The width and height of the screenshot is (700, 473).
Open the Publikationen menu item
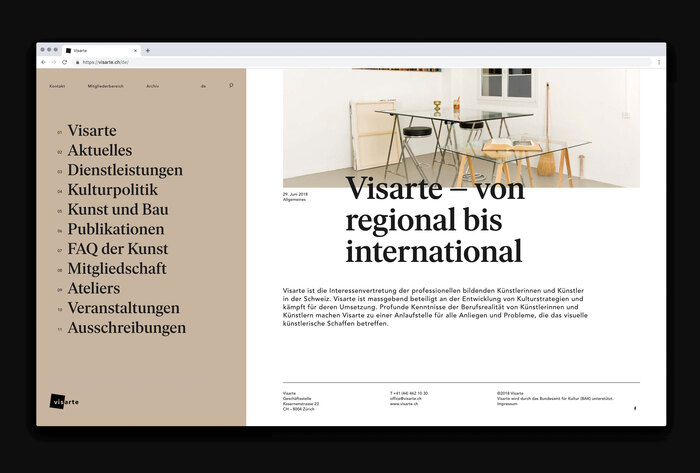click(116, 229)
